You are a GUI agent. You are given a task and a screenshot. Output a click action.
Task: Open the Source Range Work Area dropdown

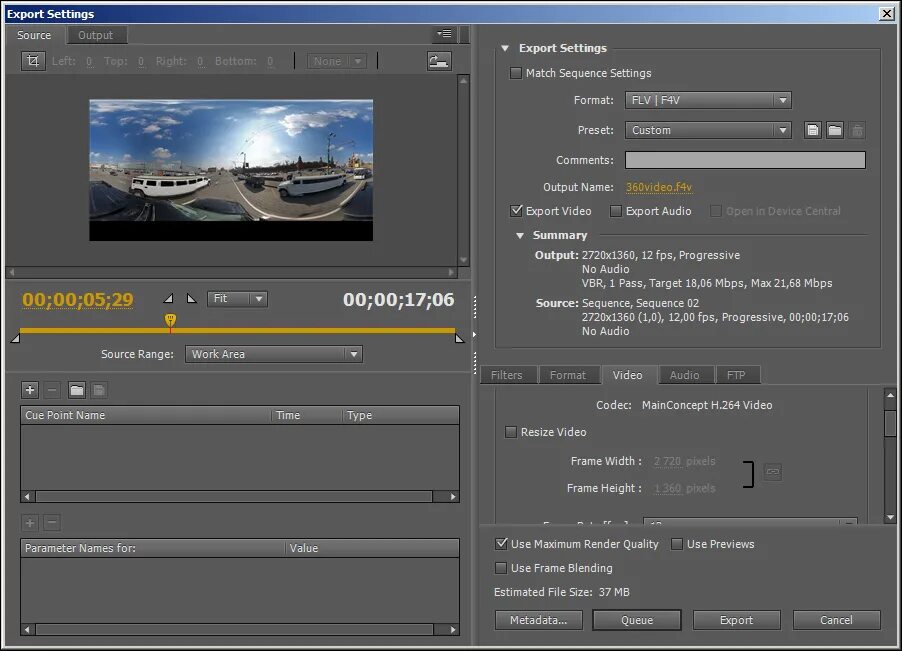pos(273,354)
